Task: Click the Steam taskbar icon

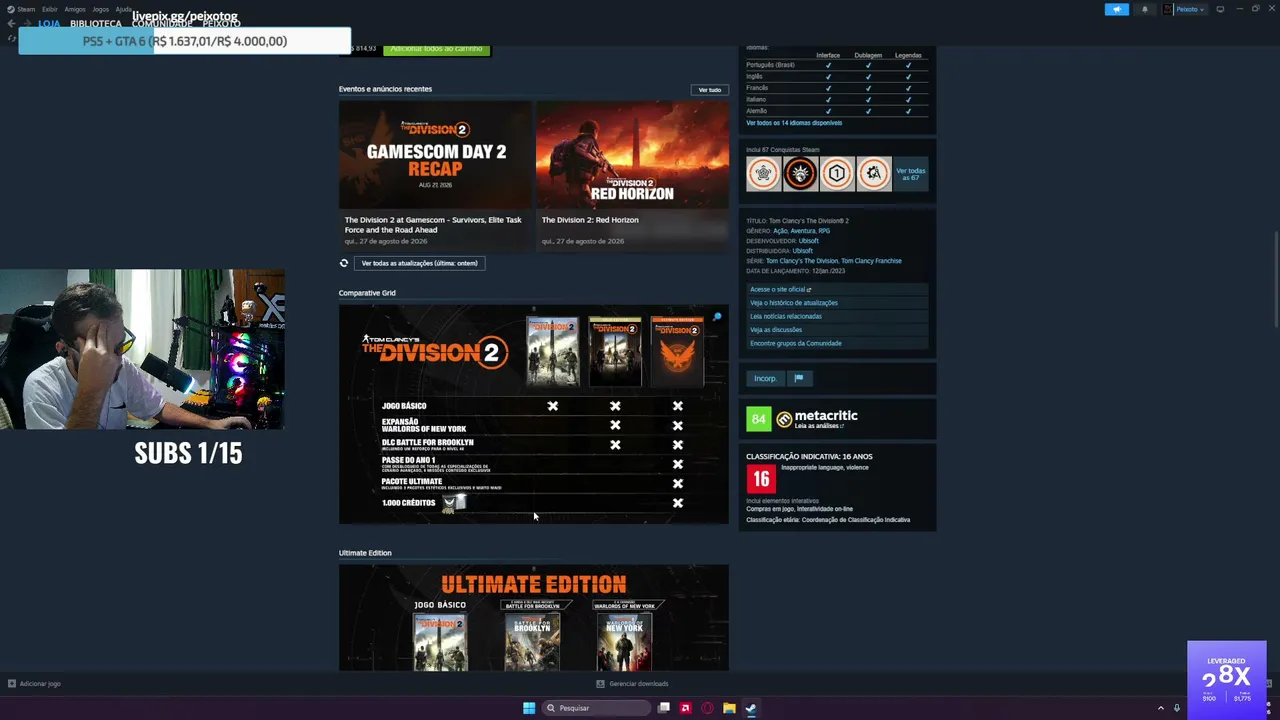Action: click(x=751, y=708)
